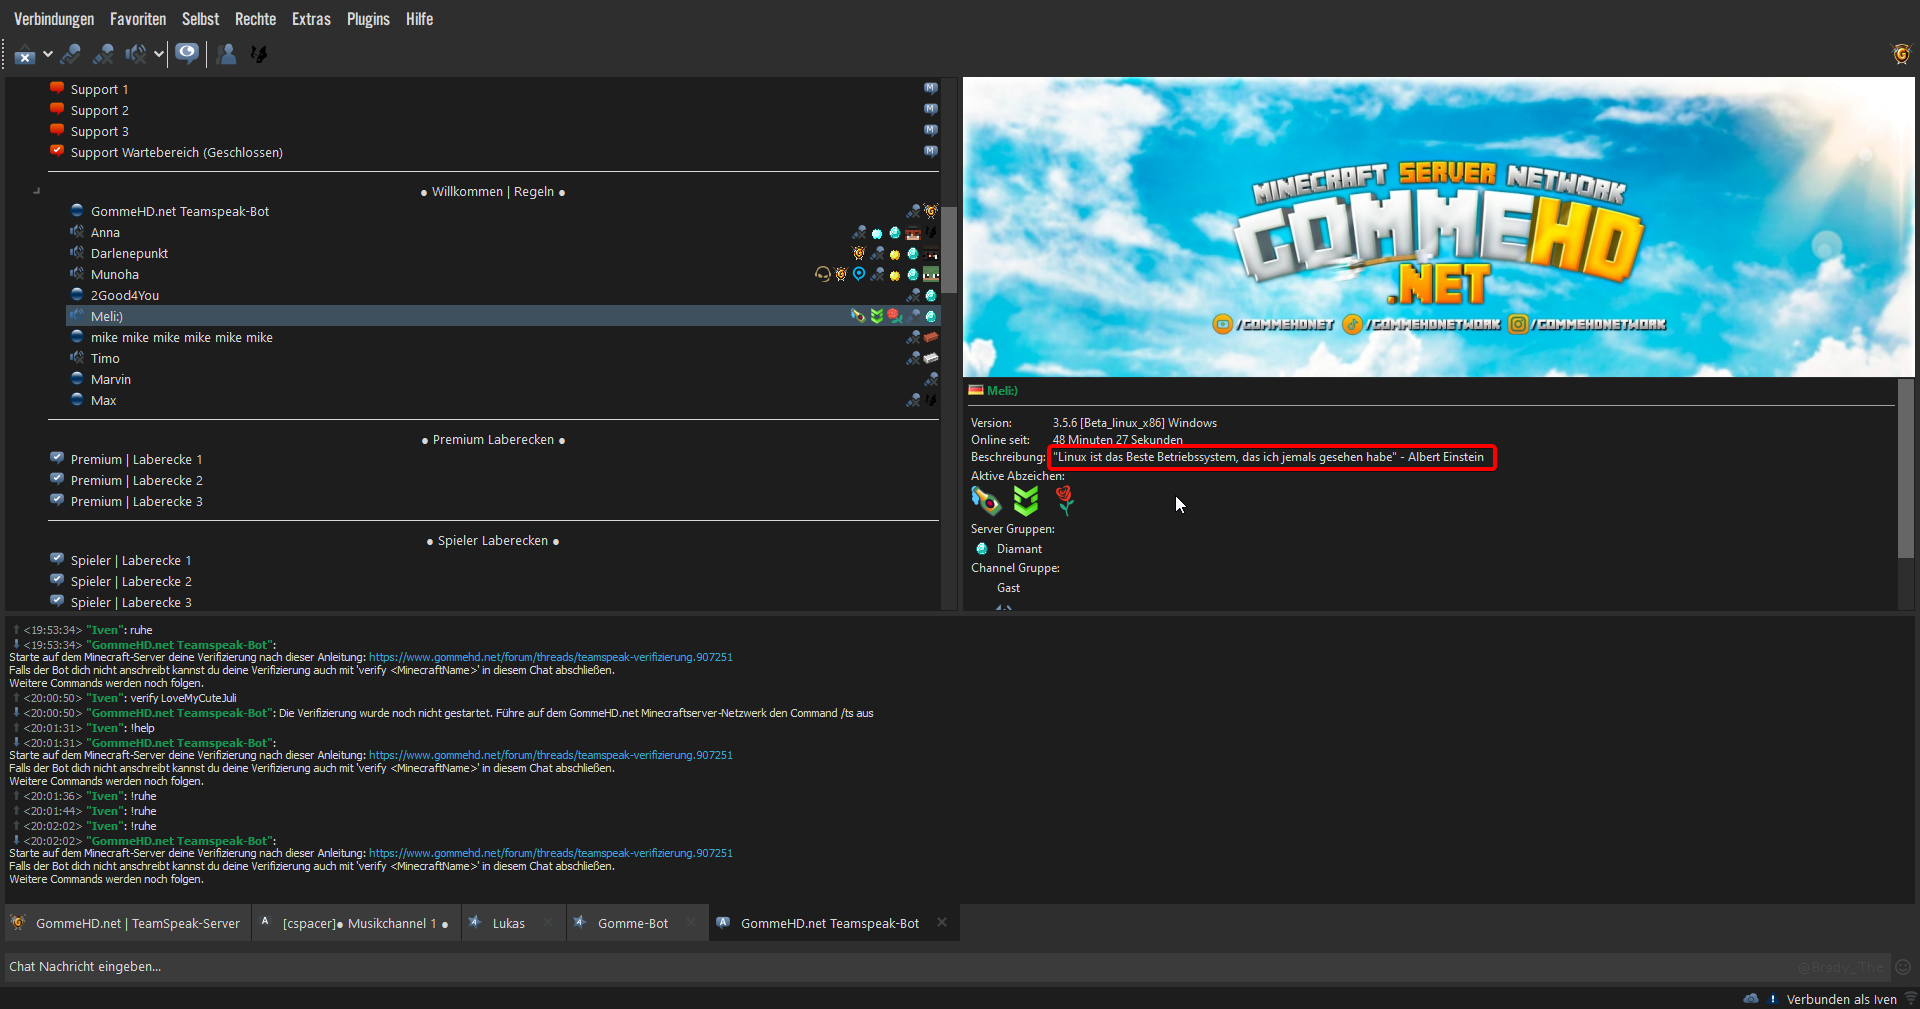The width and height of the screenshot is (1920, 1009).
Task: Open the teamspeak-verifizierung forum link in chat
Action: click(x=550, y=657)
